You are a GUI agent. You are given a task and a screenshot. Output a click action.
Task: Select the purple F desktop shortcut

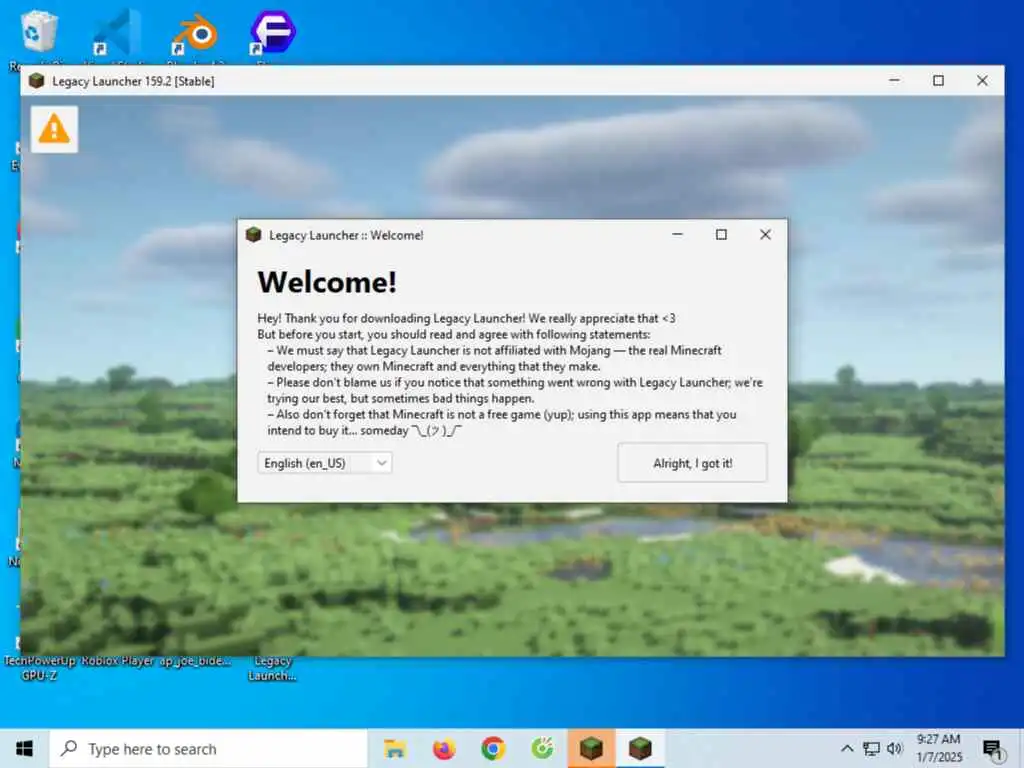click(273, 33)
